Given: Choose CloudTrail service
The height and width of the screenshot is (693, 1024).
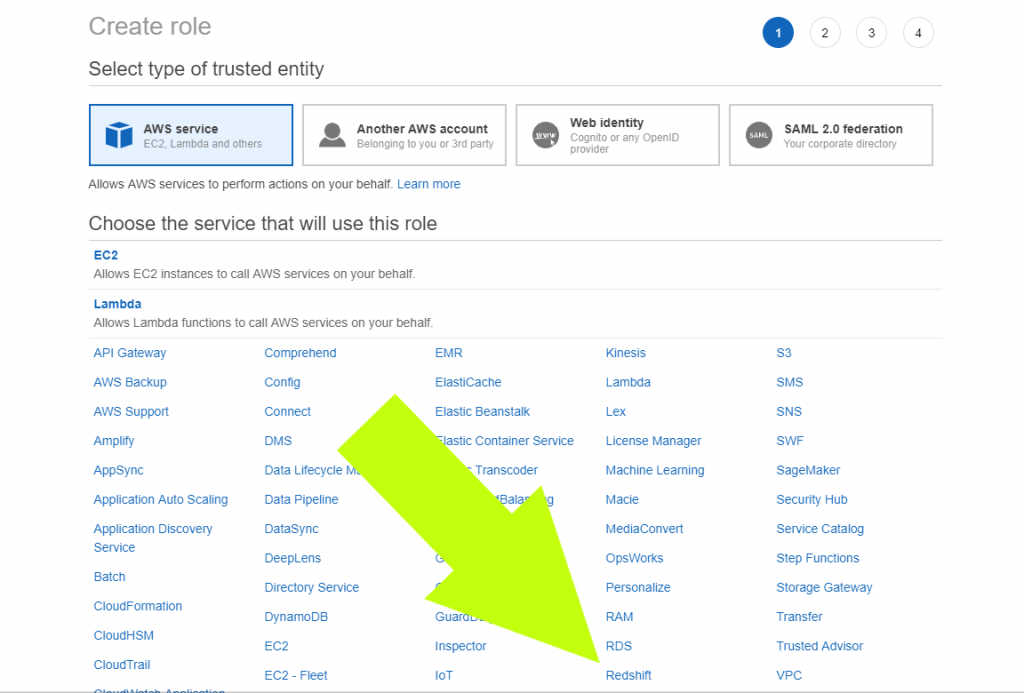Looking at the screenshot, I should point(122,665).
